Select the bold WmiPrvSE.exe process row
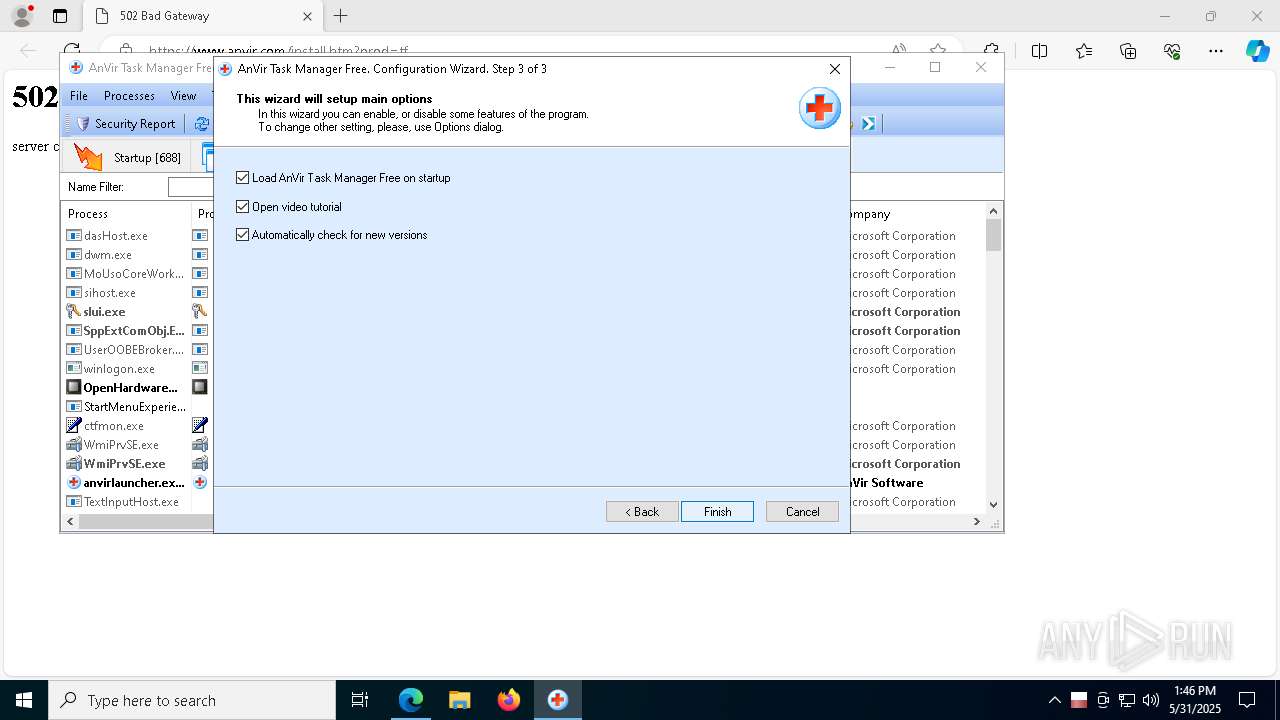Image resolution: width=1280 pixels, height=720 pixels. click(x=127, y=464)
